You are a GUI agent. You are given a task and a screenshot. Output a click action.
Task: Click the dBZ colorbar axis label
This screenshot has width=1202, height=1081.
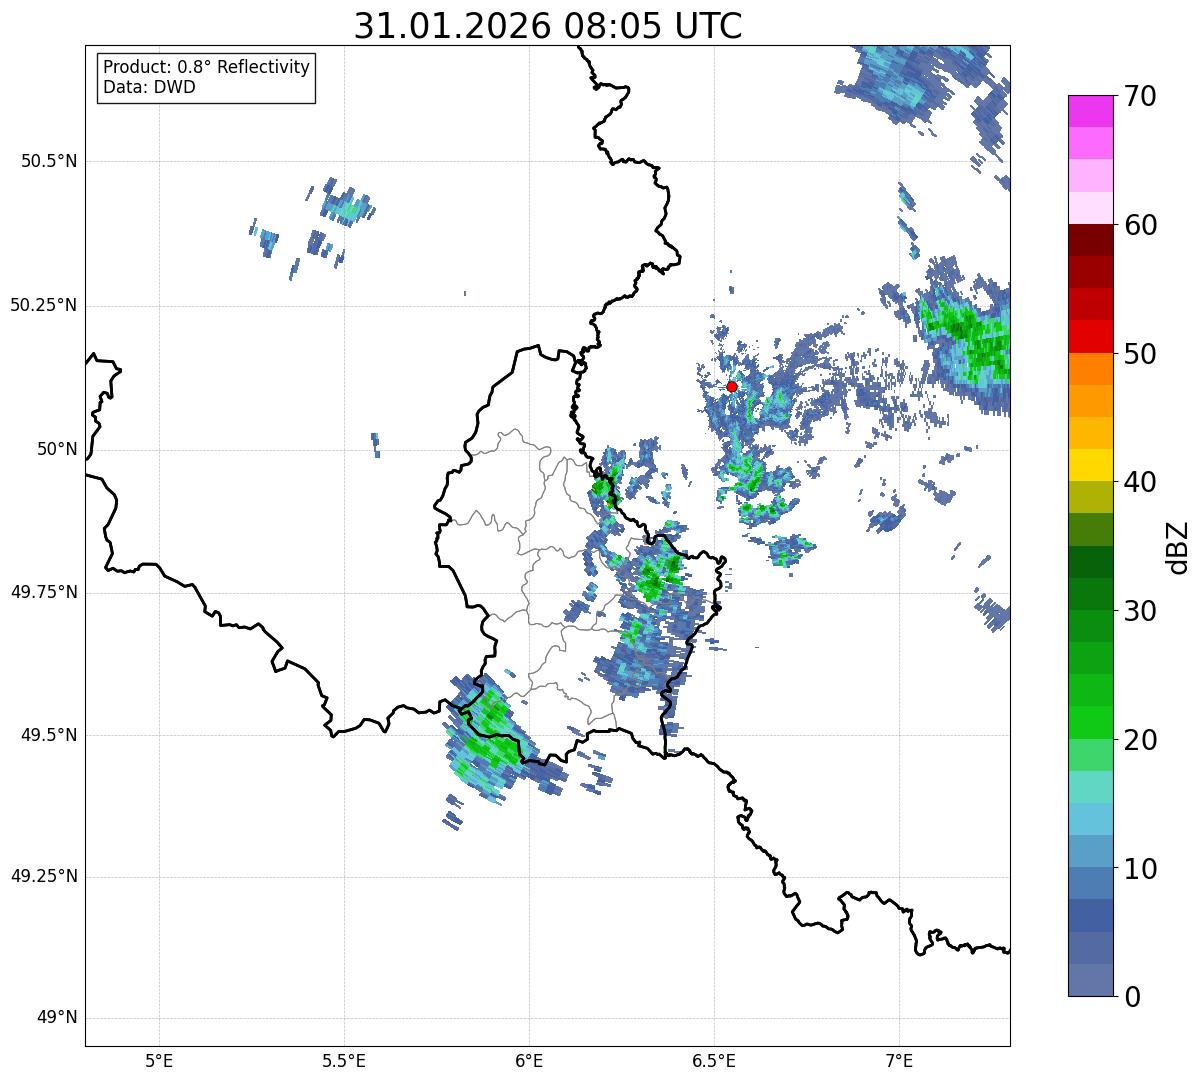coord(1177,546)
